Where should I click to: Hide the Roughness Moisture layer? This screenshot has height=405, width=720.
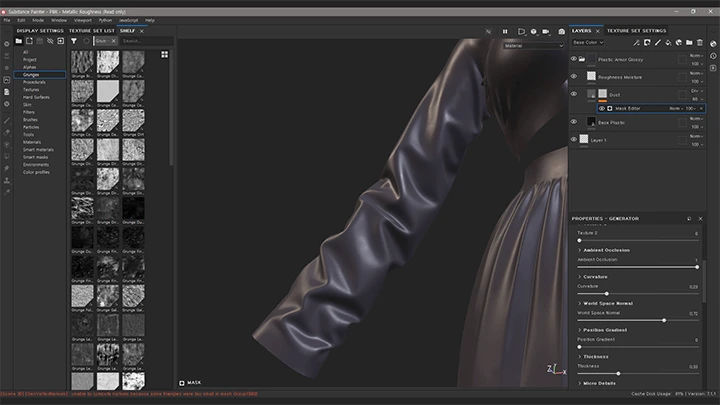tap(574, 76)
